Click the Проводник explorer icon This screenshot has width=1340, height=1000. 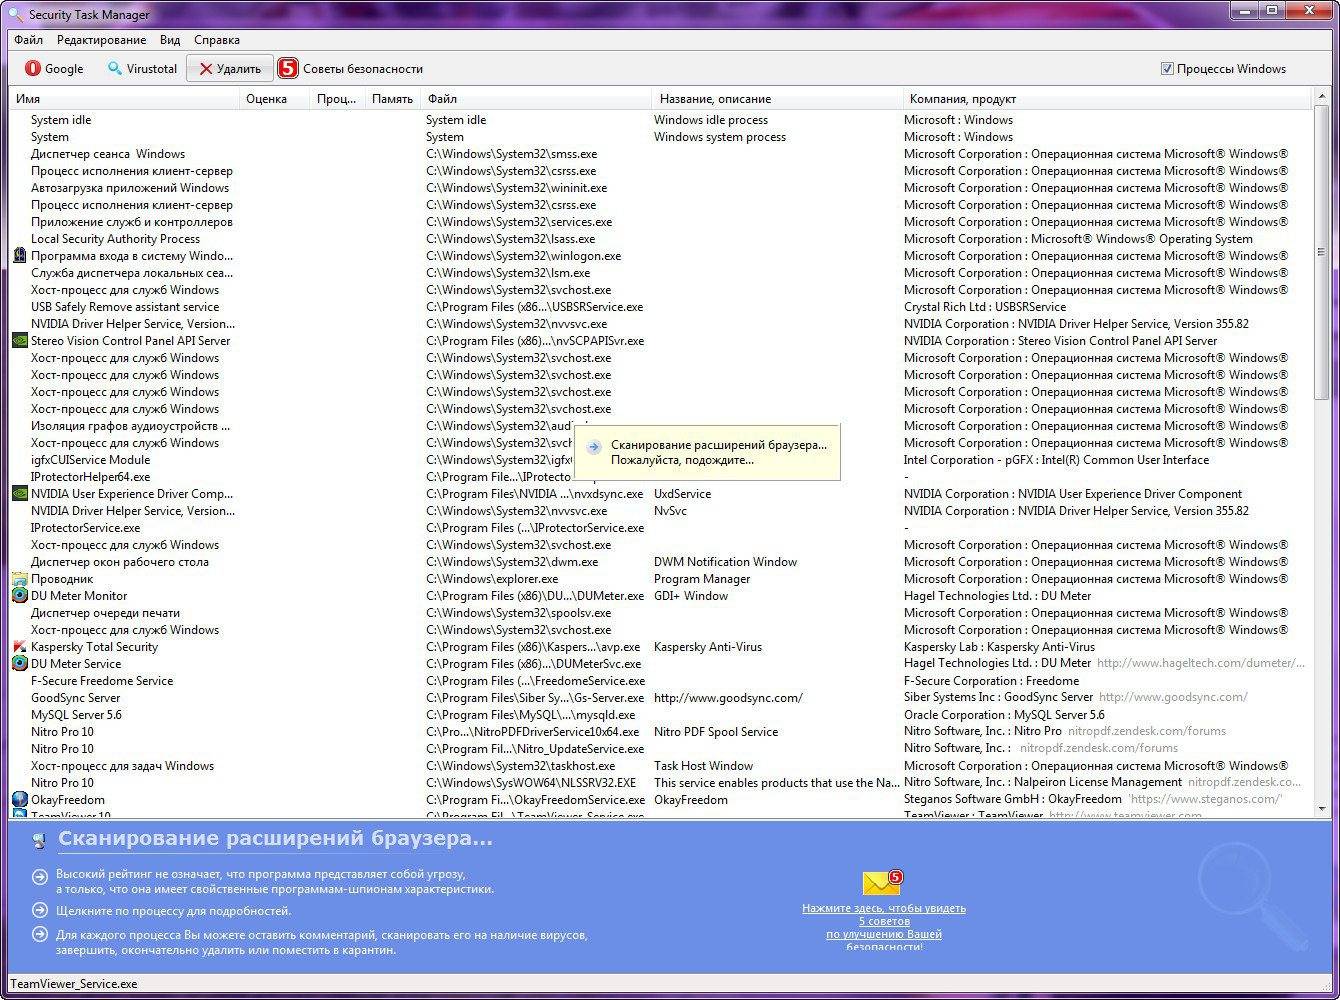pyautogui.click(x=19, y=579)
